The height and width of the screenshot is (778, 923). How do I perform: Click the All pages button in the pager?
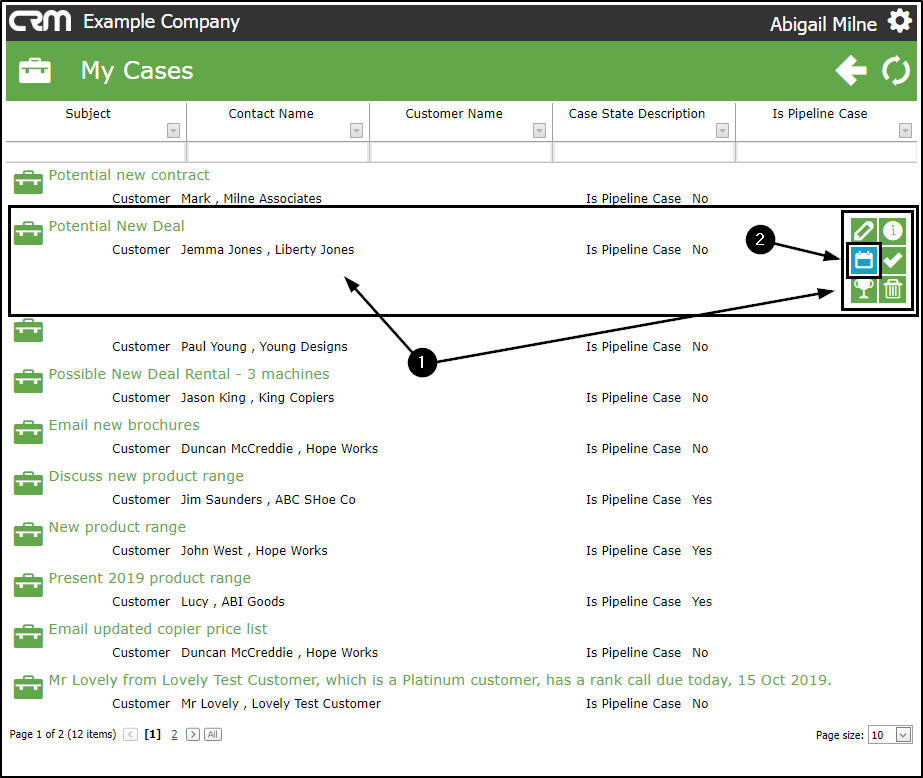212,734
